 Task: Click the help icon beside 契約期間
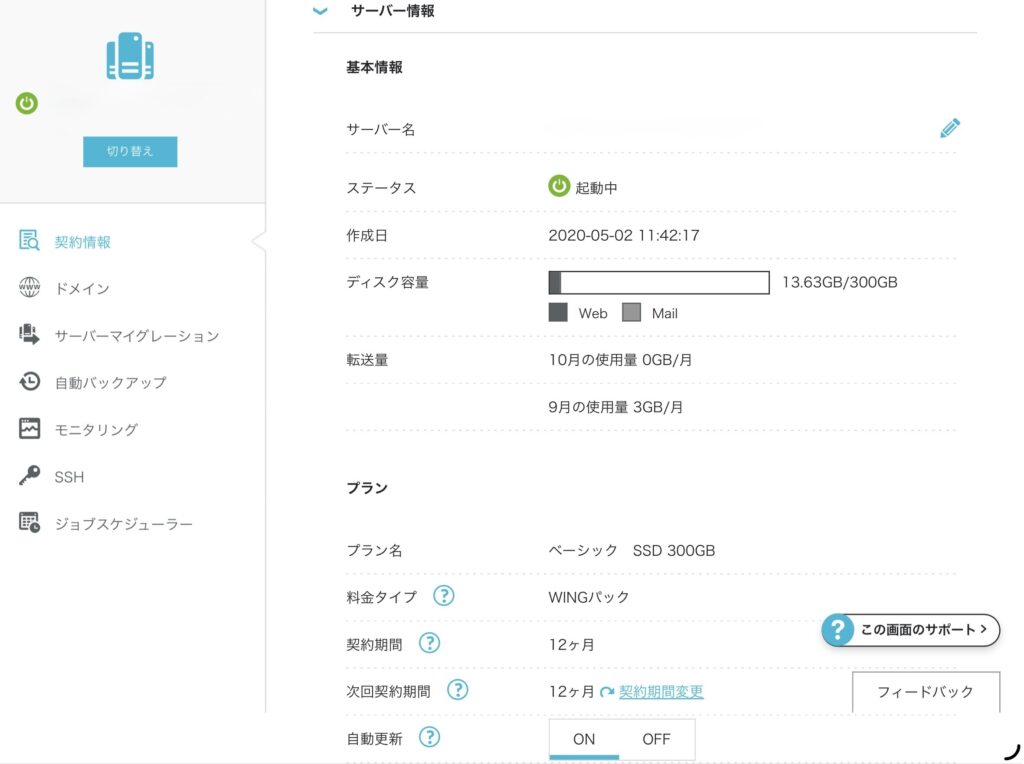click(x=429, y=643)
